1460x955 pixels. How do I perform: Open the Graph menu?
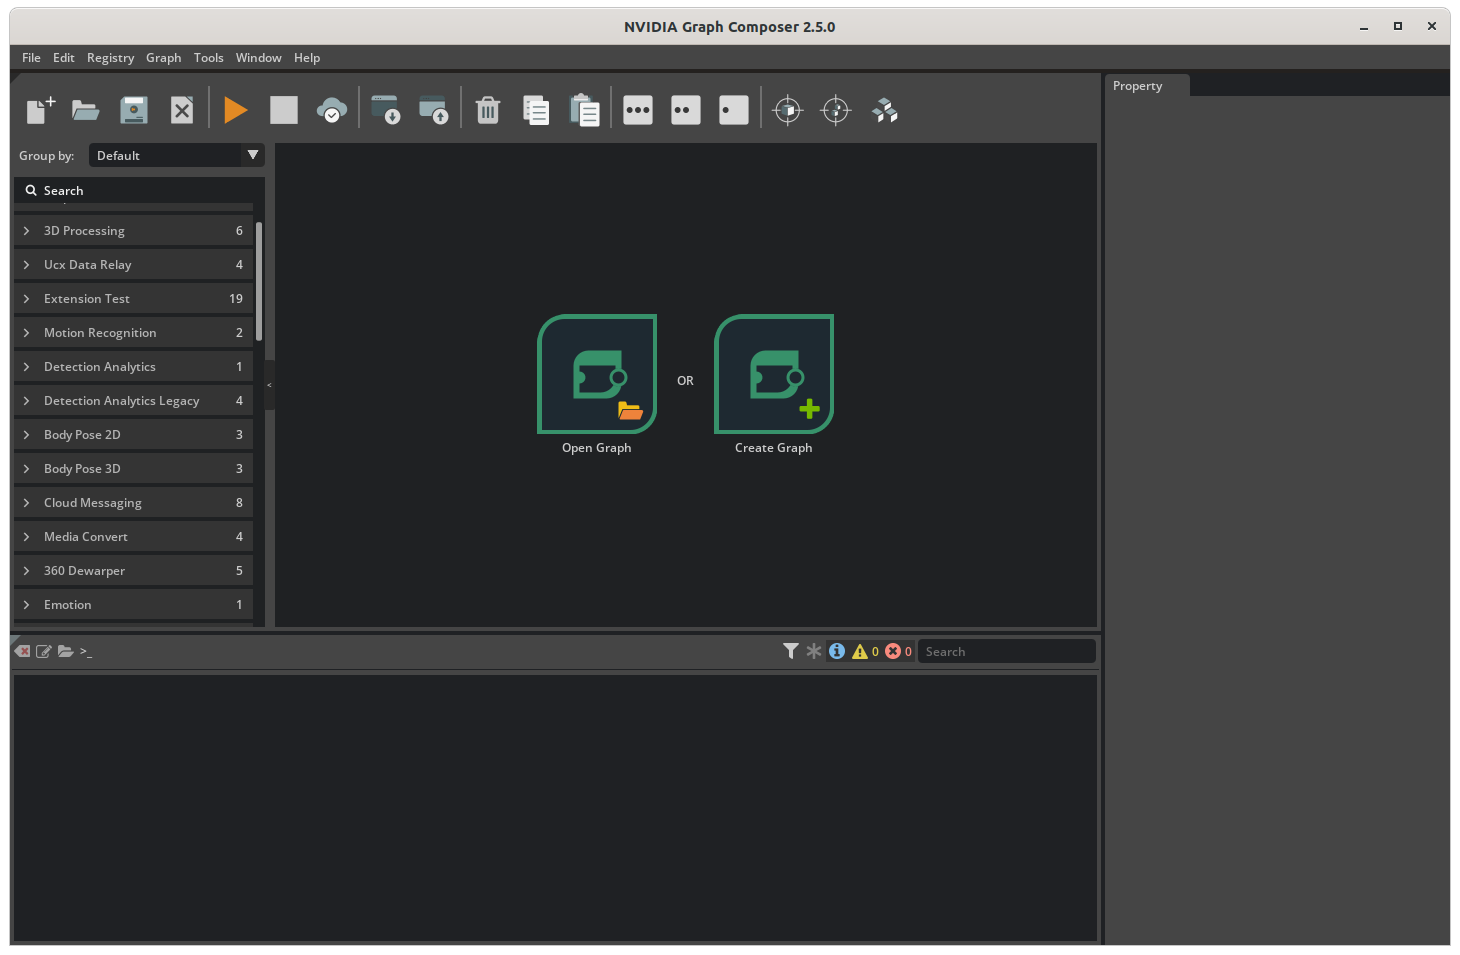point(164,58)
